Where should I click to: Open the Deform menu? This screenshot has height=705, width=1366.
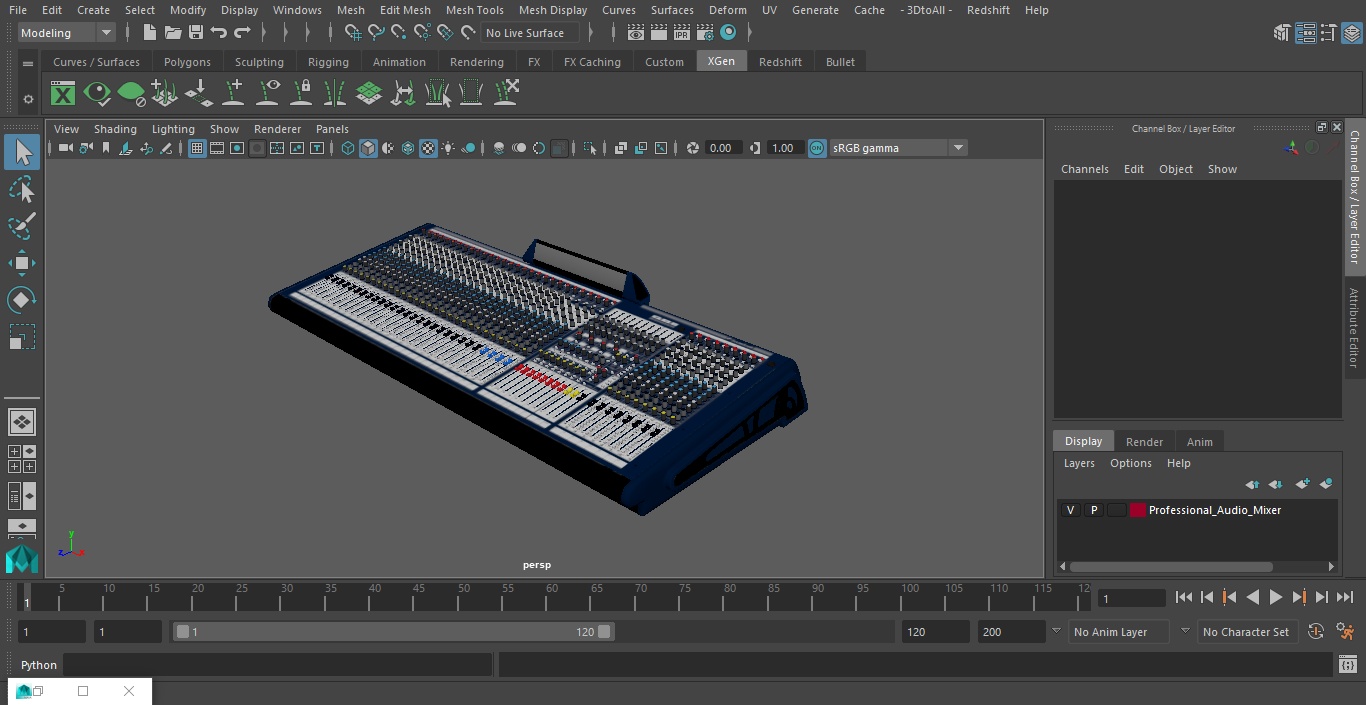(727, 10)
